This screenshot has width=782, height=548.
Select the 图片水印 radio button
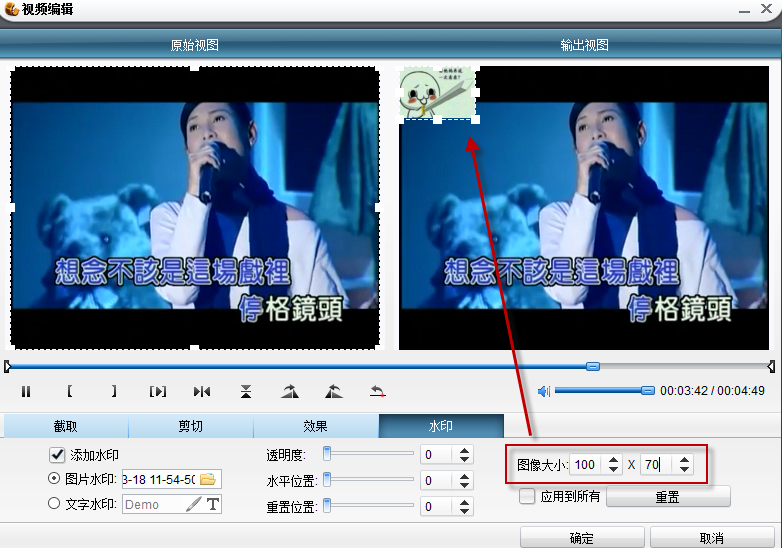pyautogui.click(x=54, y=479)
